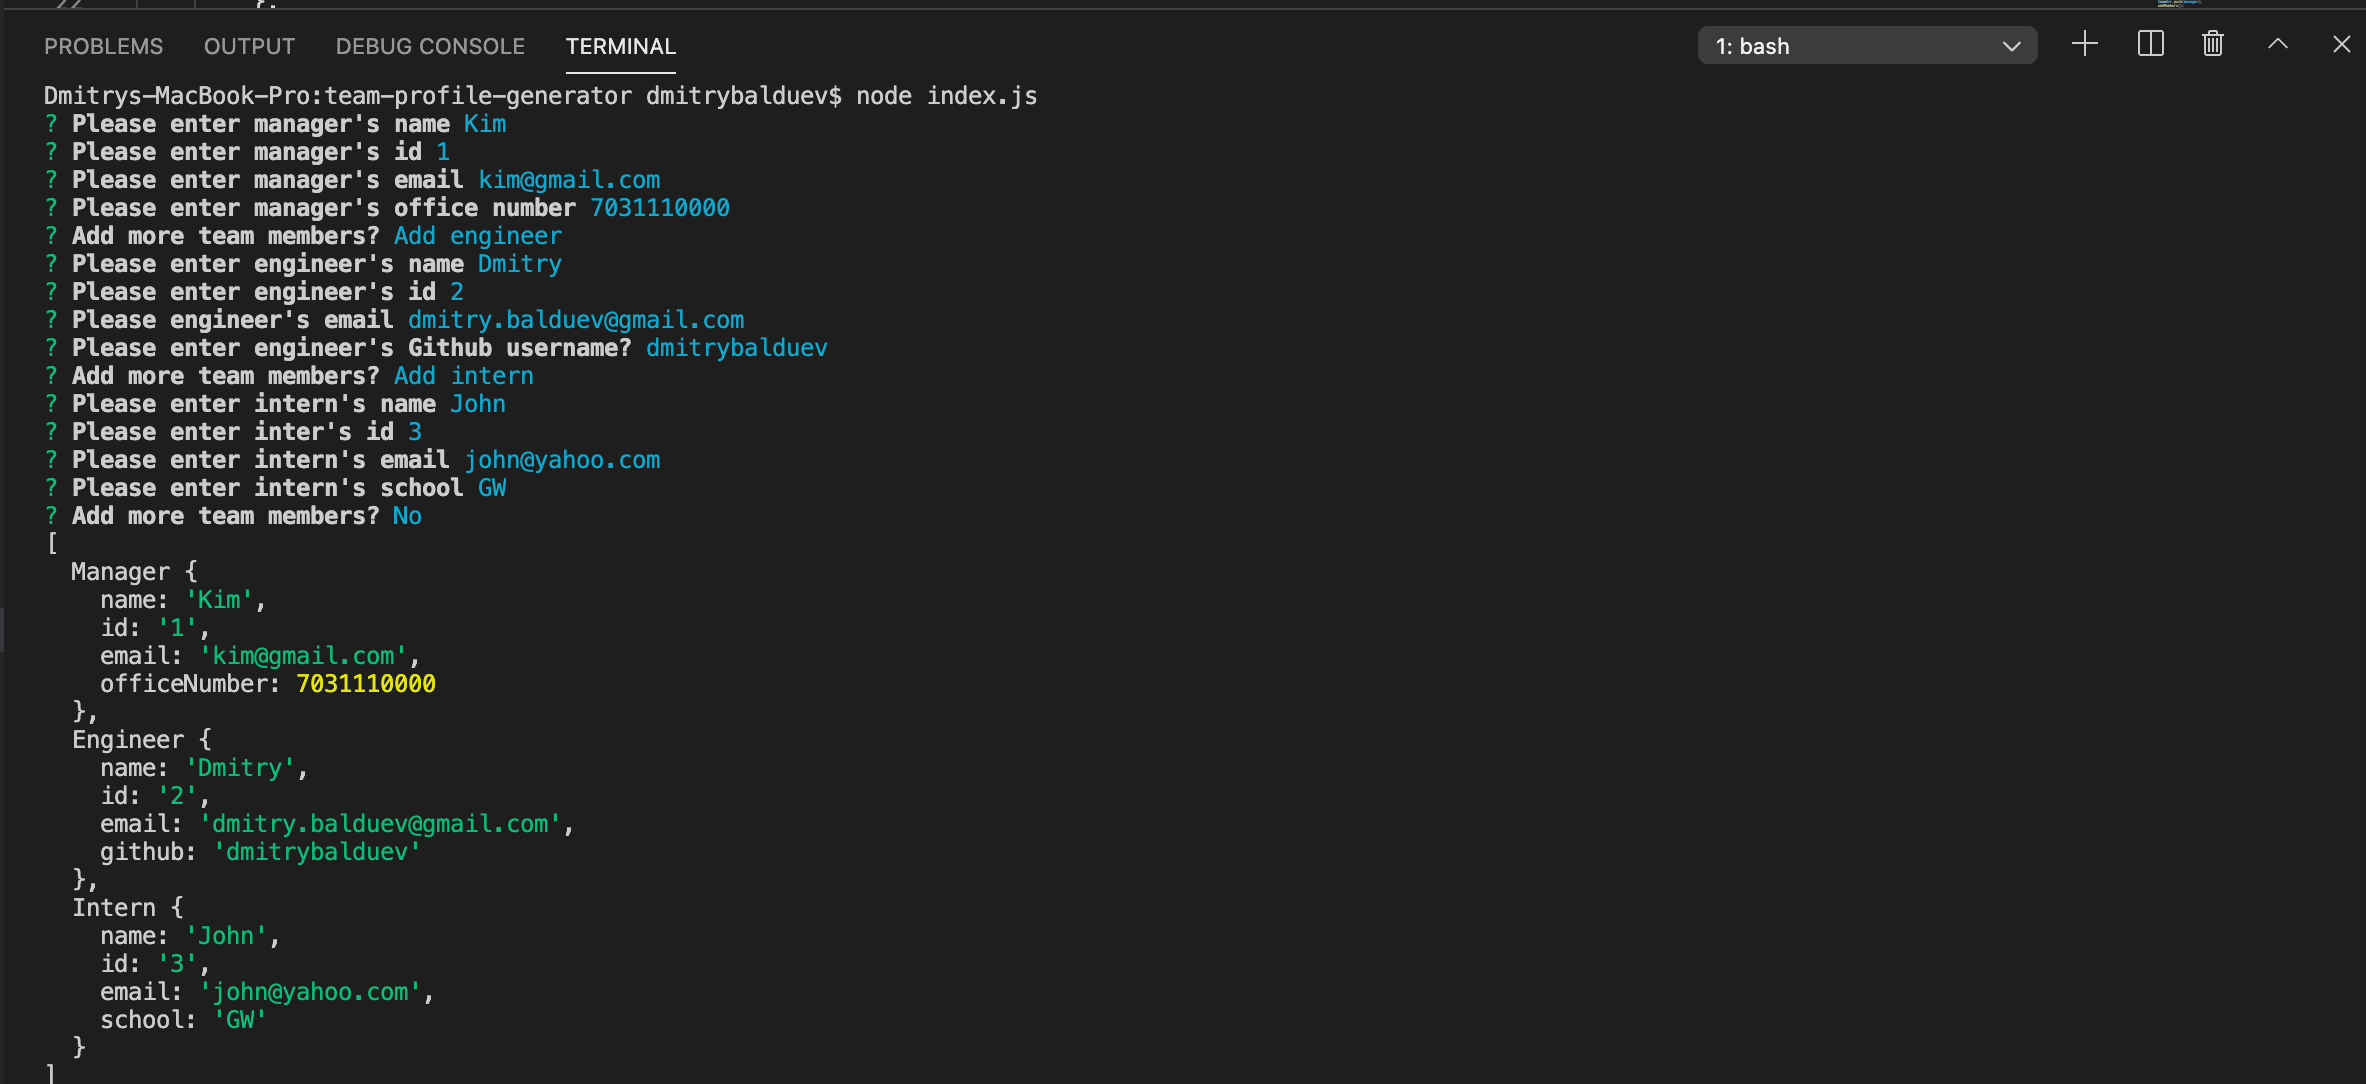Kill terminal using trash icon

(2213, 44)
